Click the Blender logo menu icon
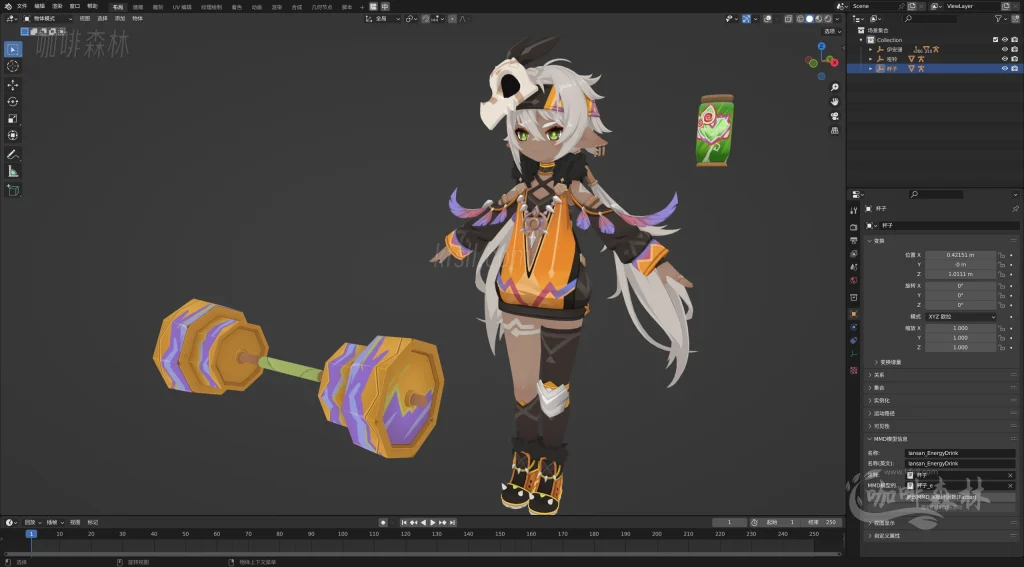 click(8, 7)
